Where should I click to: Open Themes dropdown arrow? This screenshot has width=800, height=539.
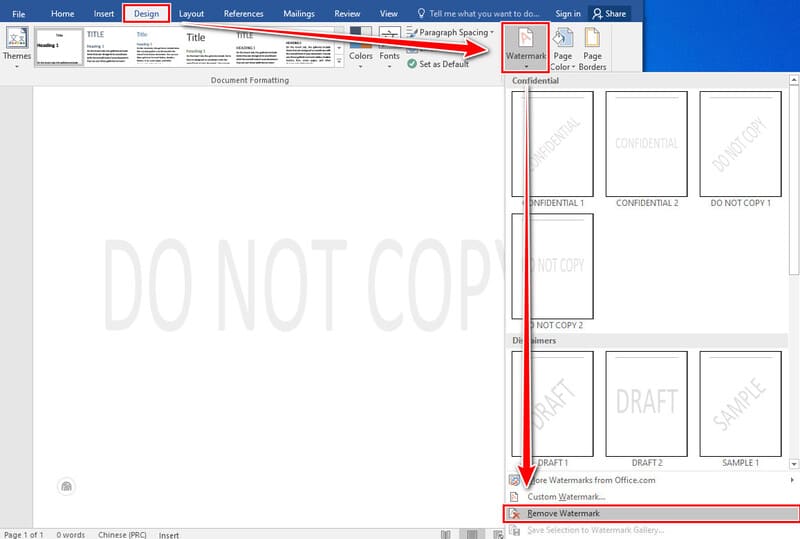[17, 66]
